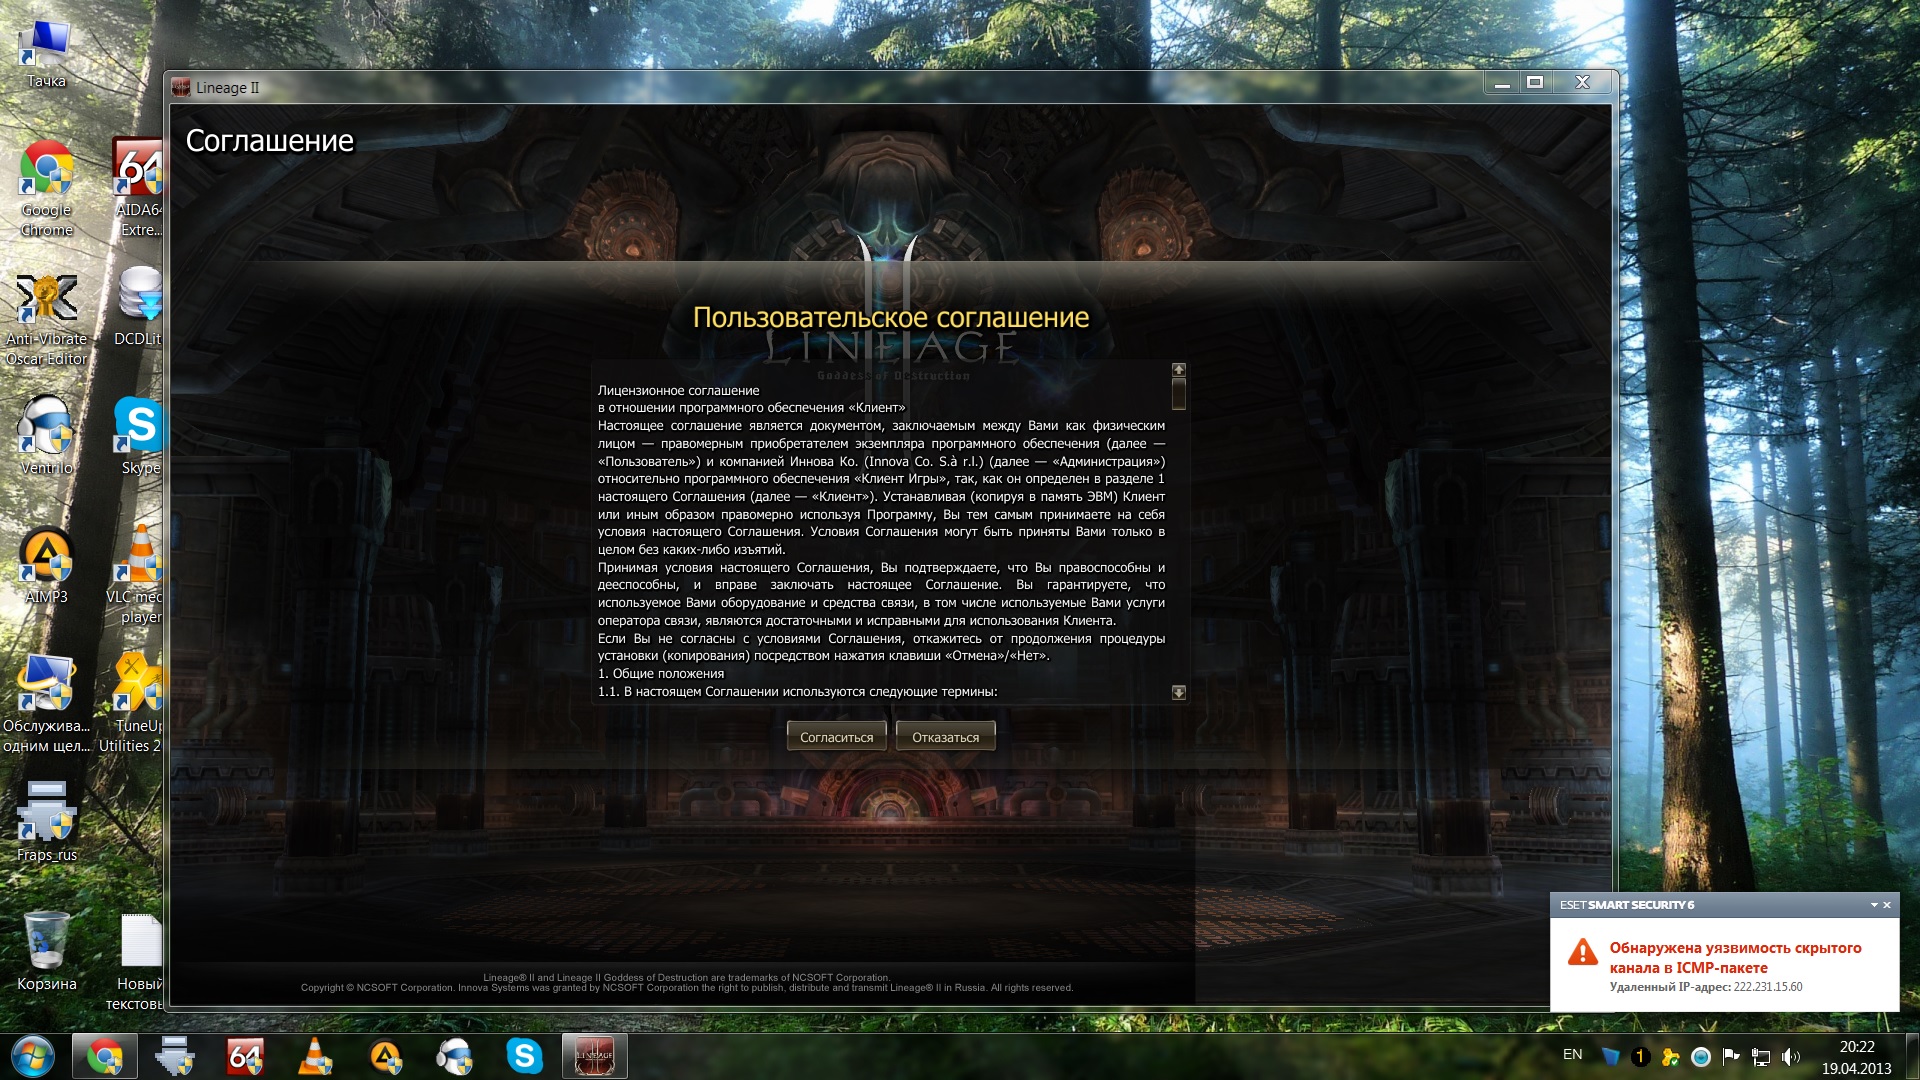Open the Корзина recycle bin
Screen dimensions: 1920x1080
tap(46, 942)
